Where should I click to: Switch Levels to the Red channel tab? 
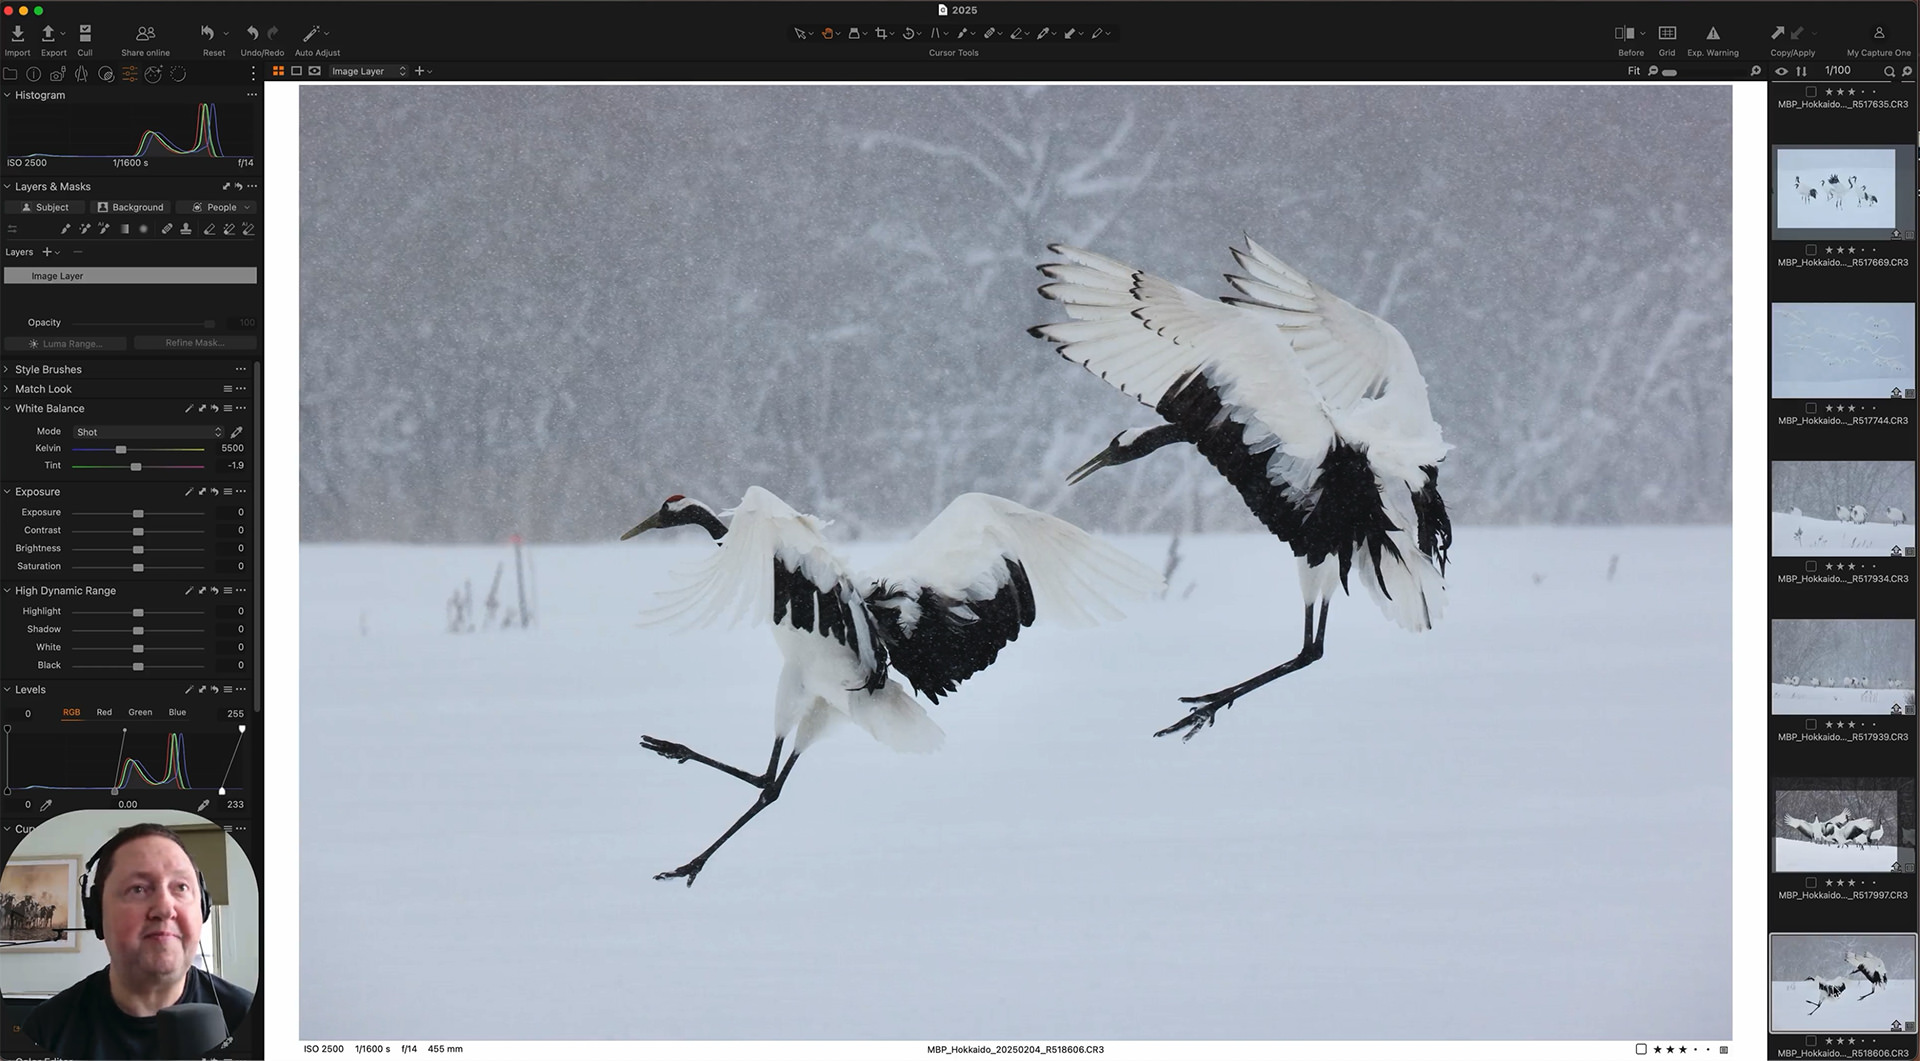click(x=104, y=712)
